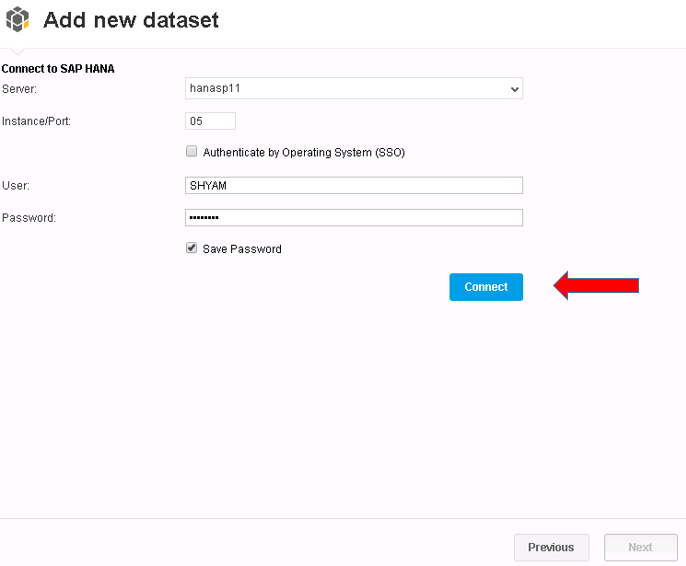Click the Add new dataset title

point(131,20)
